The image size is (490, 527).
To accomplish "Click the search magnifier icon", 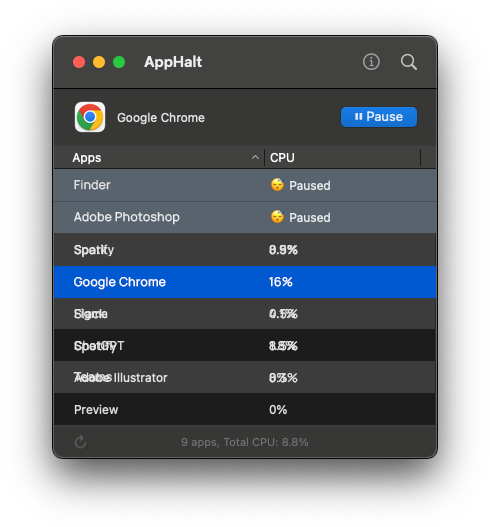I will tap(409, 62).
